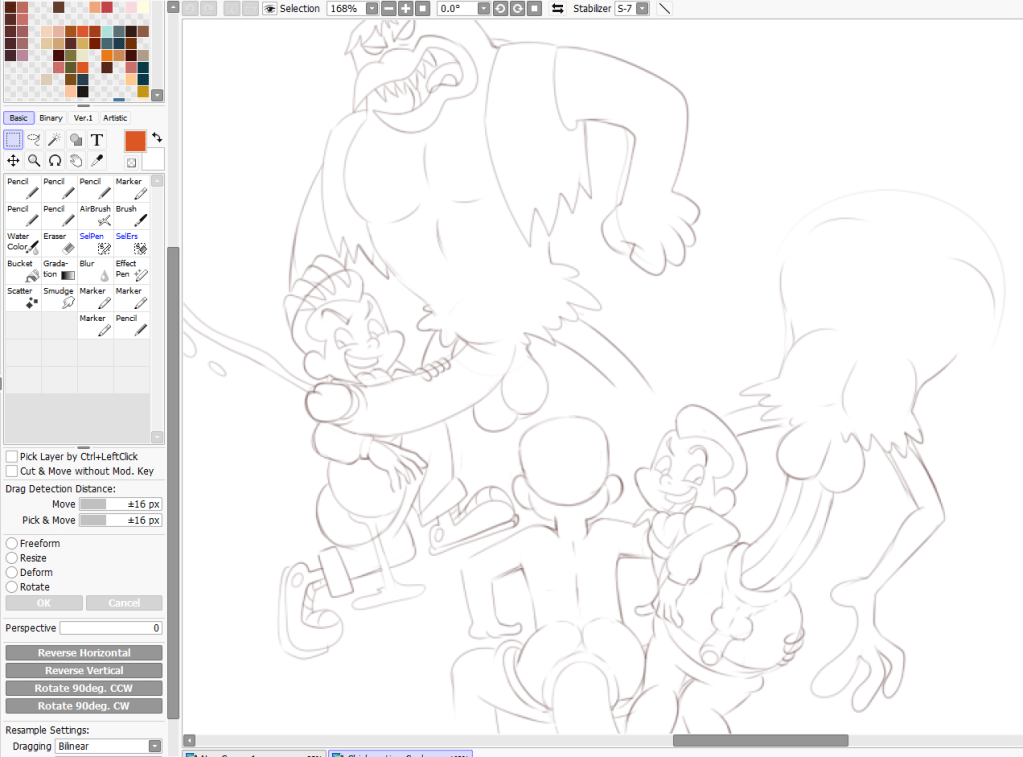
Task: Open the Stabilizer S-7 dropdown
Action: tap(642, 9)
